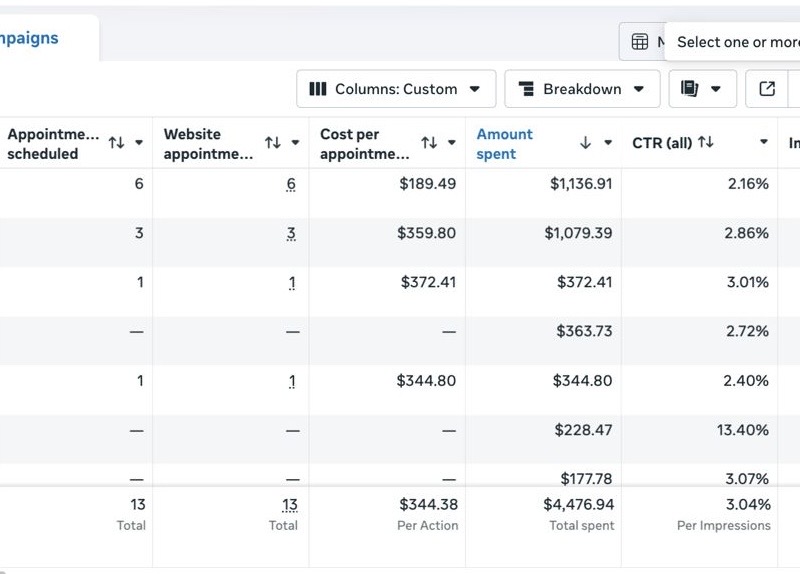This screenshot has height=574, width=800.
Task: Expand Appointments scheduled column options caret
Action: pyautogui.click(x=139, y=142)
